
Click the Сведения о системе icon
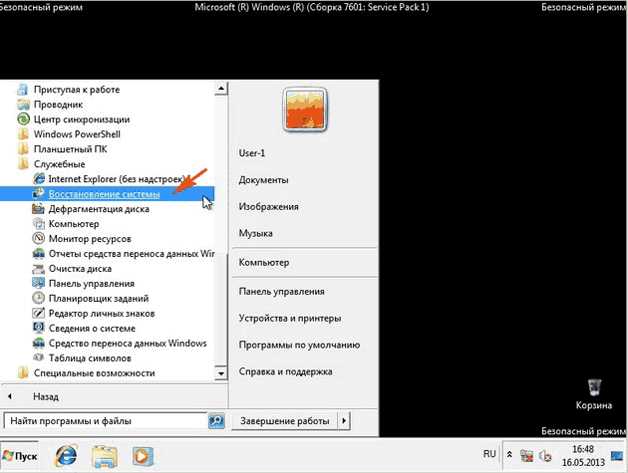click(38, 328)
